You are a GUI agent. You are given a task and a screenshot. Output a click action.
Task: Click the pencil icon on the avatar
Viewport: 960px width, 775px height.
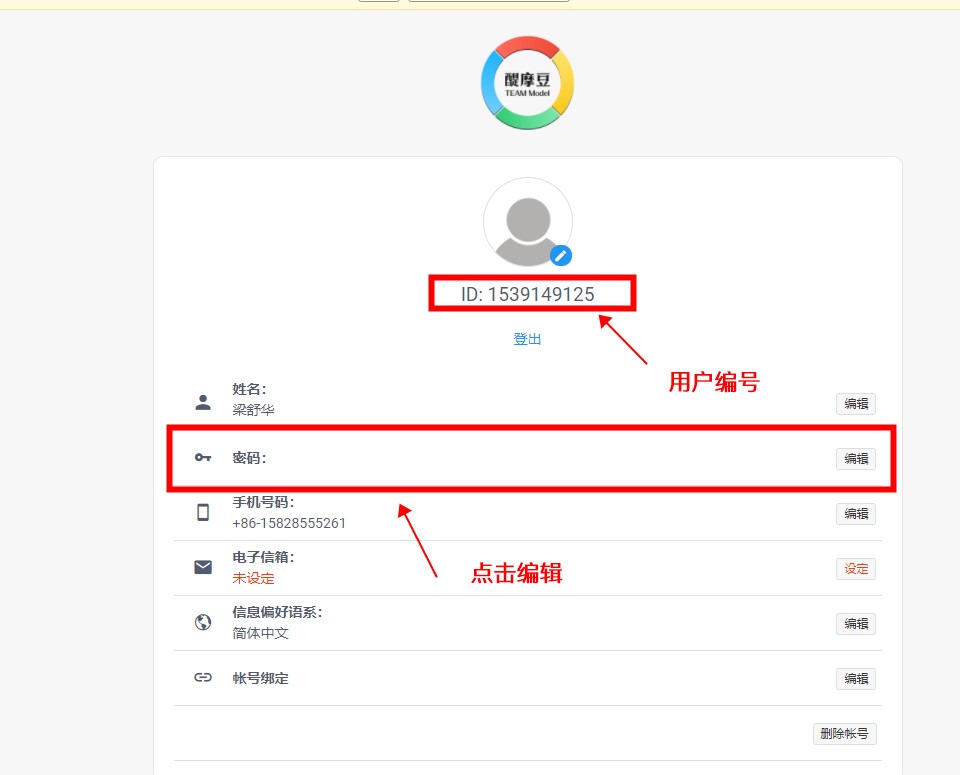[x=561, y=255]
